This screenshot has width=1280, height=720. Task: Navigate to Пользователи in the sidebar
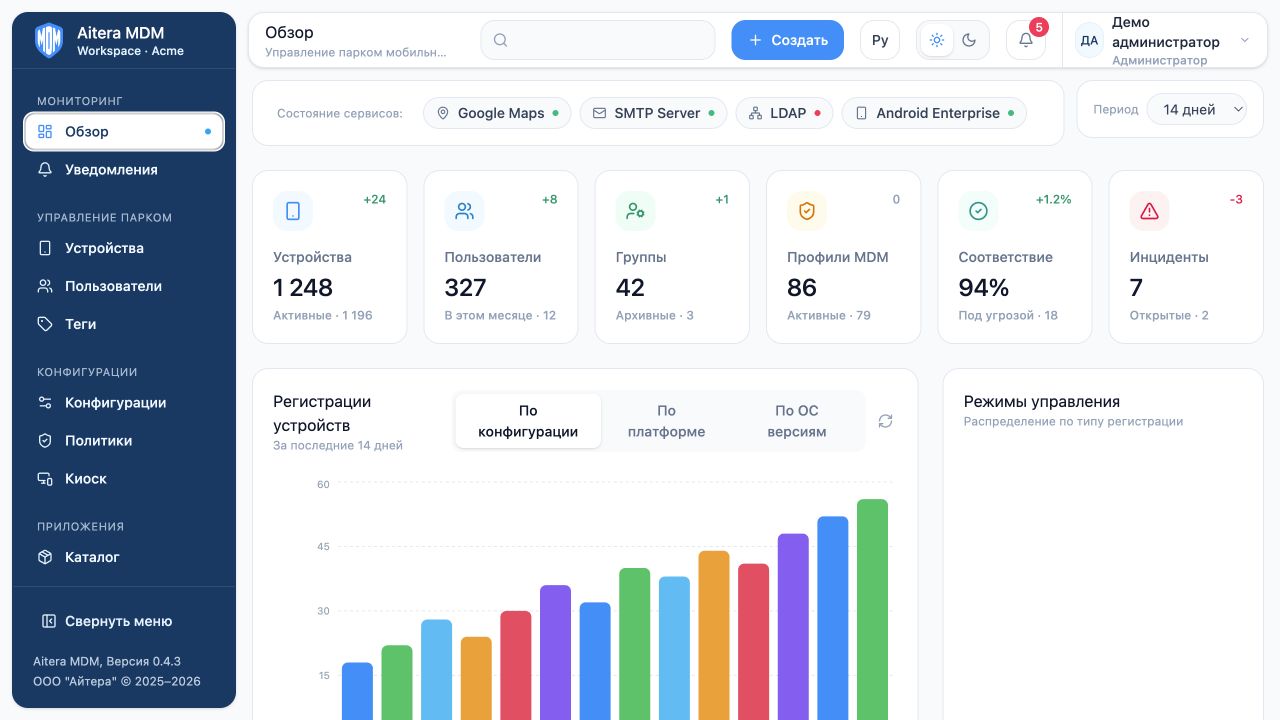124,286
